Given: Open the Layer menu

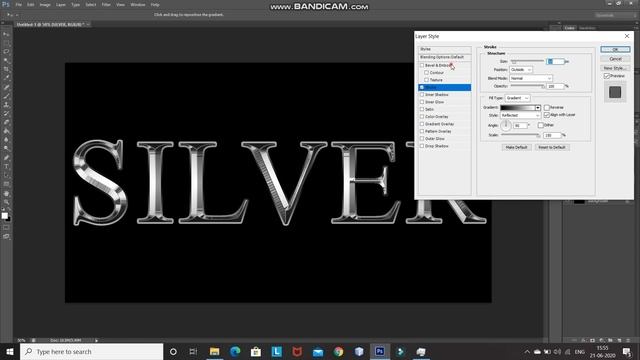Looking at the screenshot, I should (x=61, y=5).
